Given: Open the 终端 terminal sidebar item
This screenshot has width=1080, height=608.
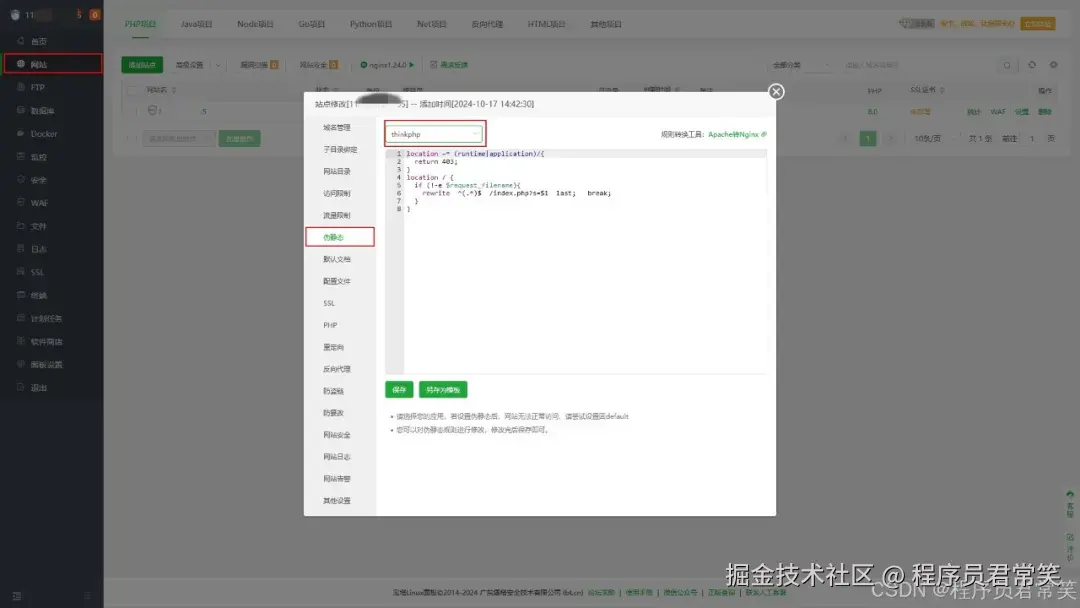Looking at the screenshot, I should coord(40,294).
